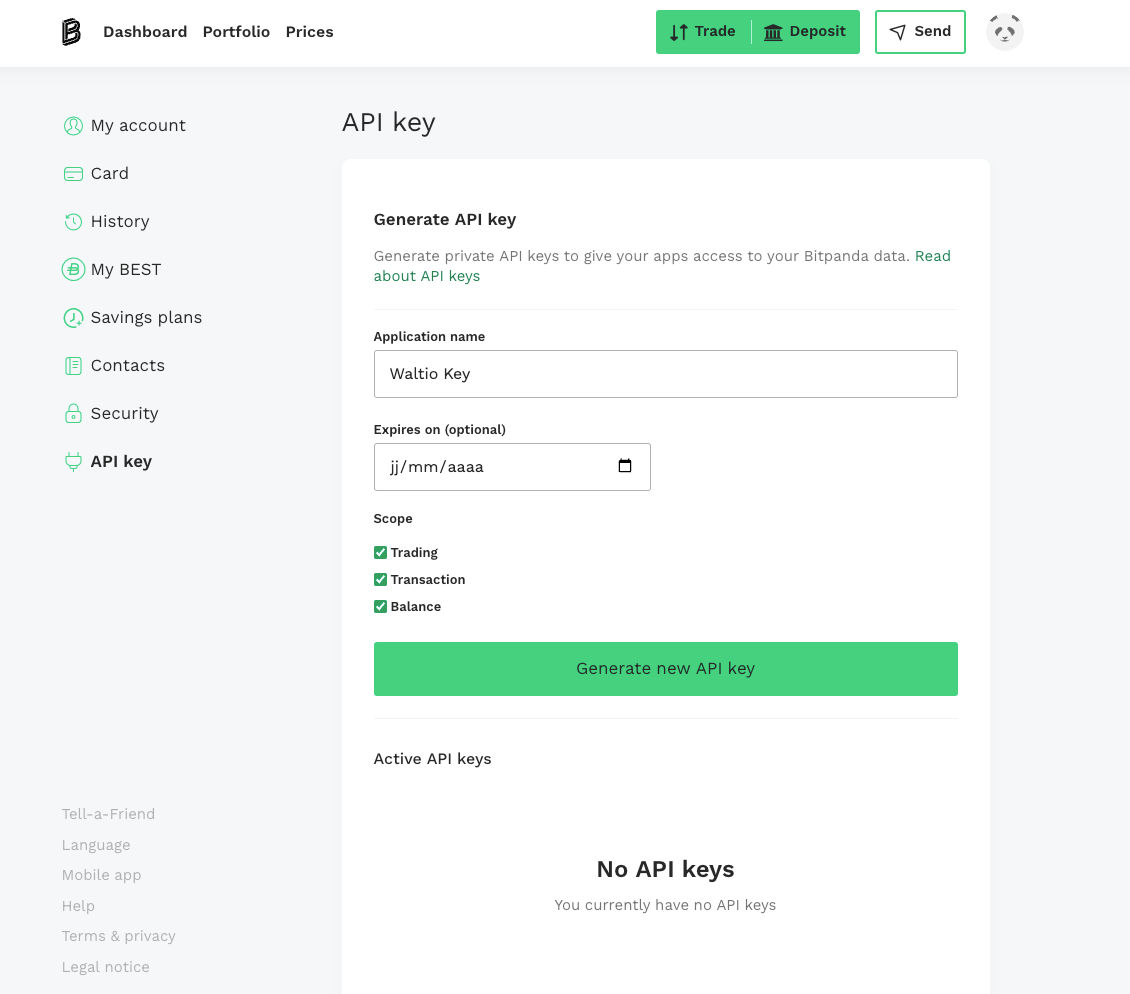Switch to the Portfolio tab

[x=236, y=32]
